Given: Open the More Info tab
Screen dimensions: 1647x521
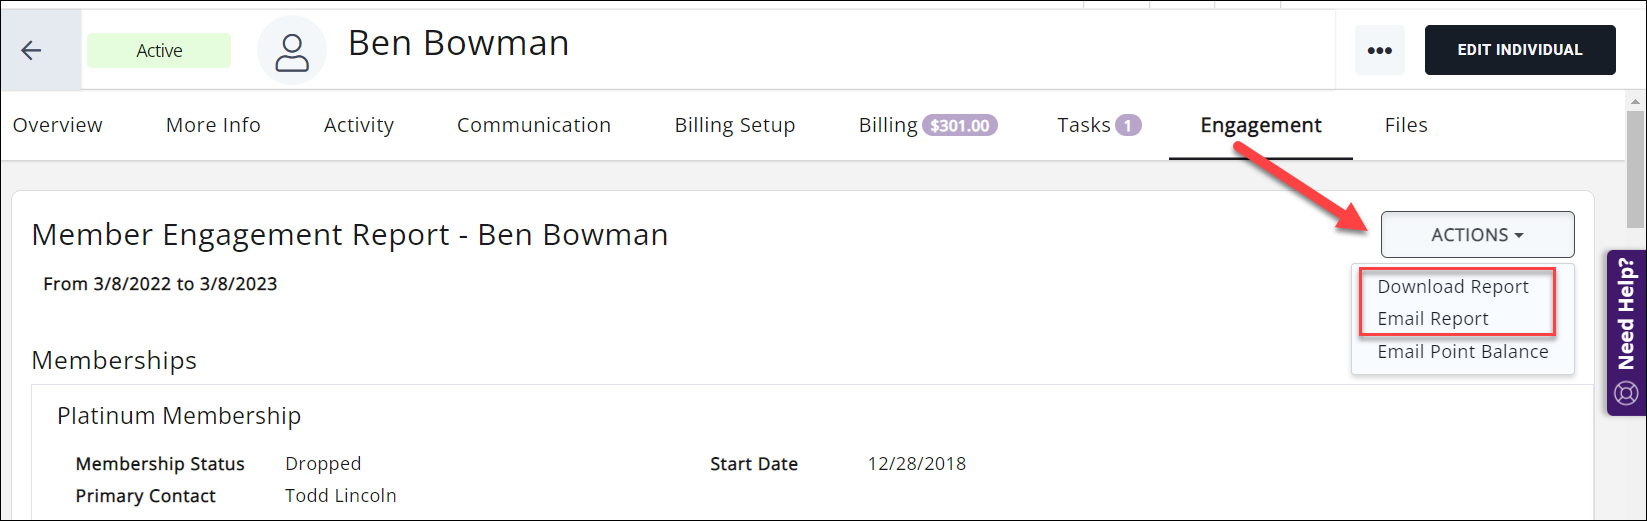Looking at the screenshot, I should tap(213, 126).
